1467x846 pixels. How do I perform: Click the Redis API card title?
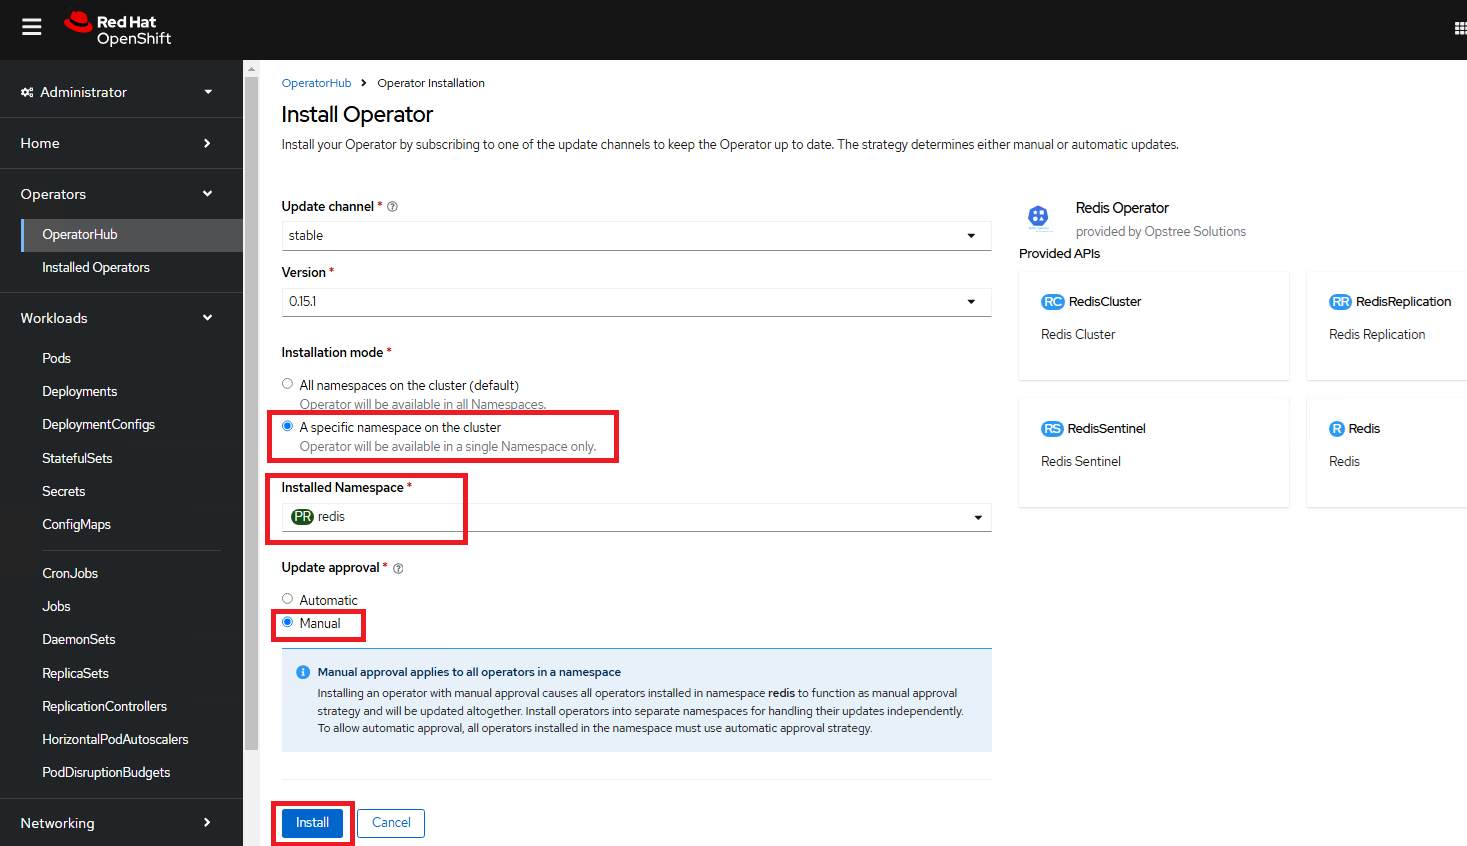tap(1364, 429)
